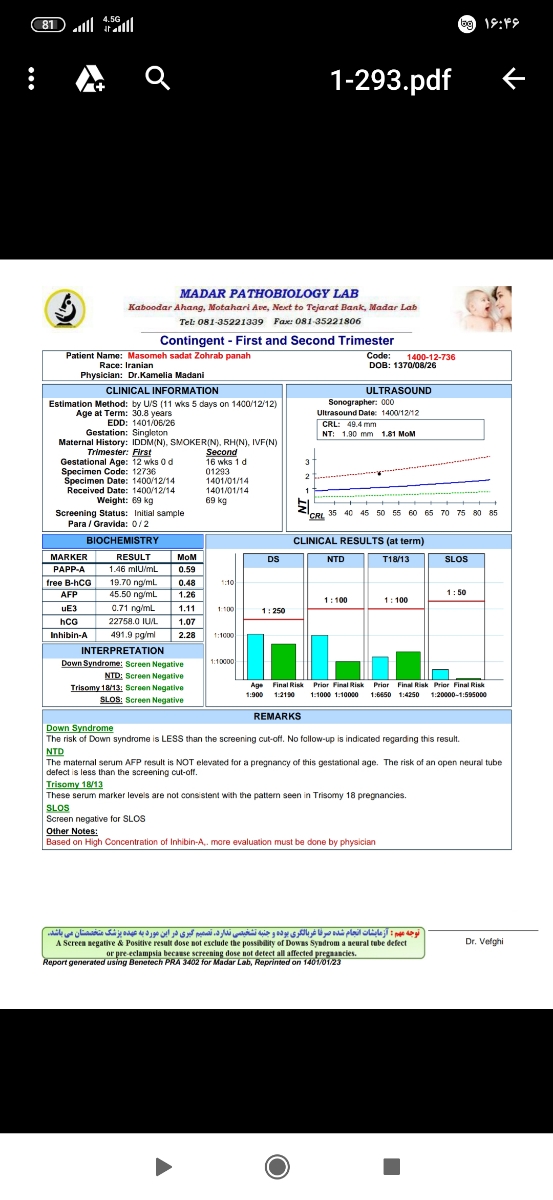The width and height of the screenshot is (553, 1200).
Task: Tap the back arrow beside 1-293.pdf
Action: [513, 78]
